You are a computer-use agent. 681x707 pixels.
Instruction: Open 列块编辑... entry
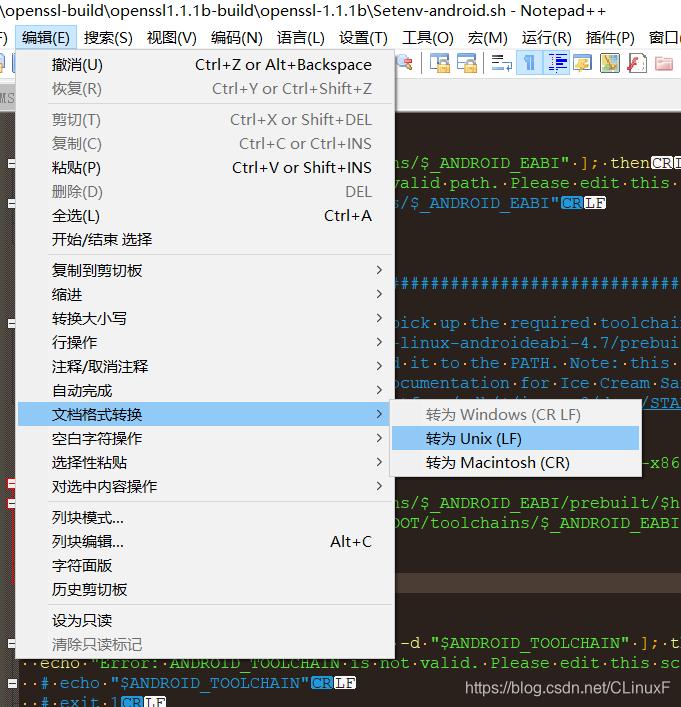point(204,542)
